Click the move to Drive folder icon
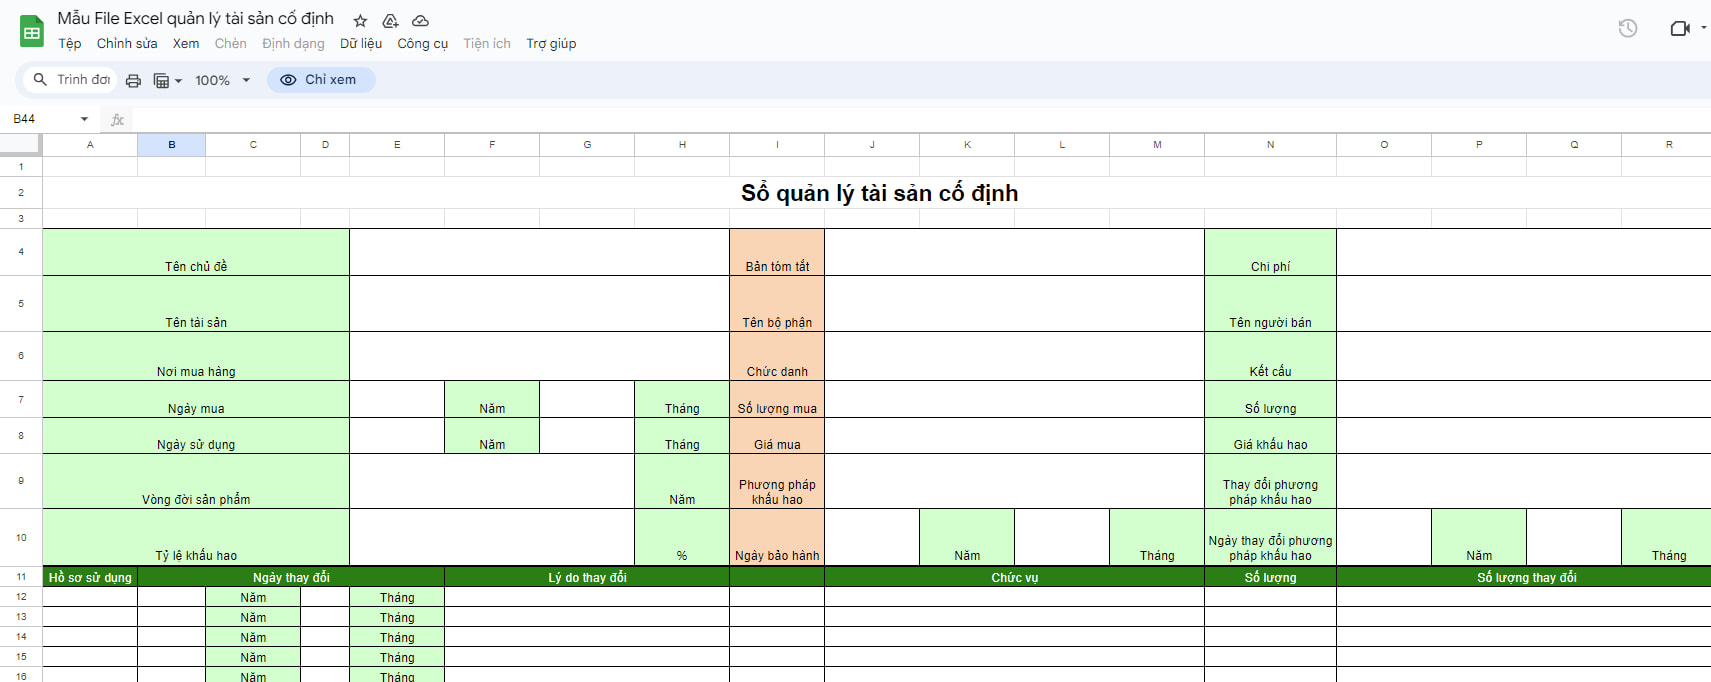 tap(390, 21)
